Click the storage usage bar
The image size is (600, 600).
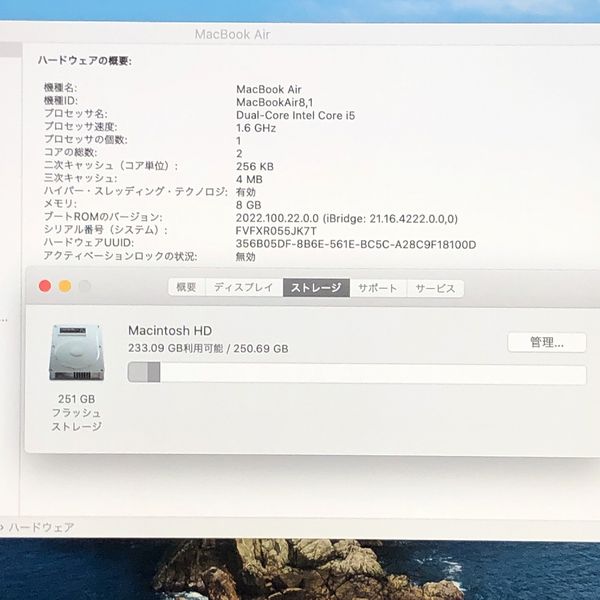click(x=357, y=373)
